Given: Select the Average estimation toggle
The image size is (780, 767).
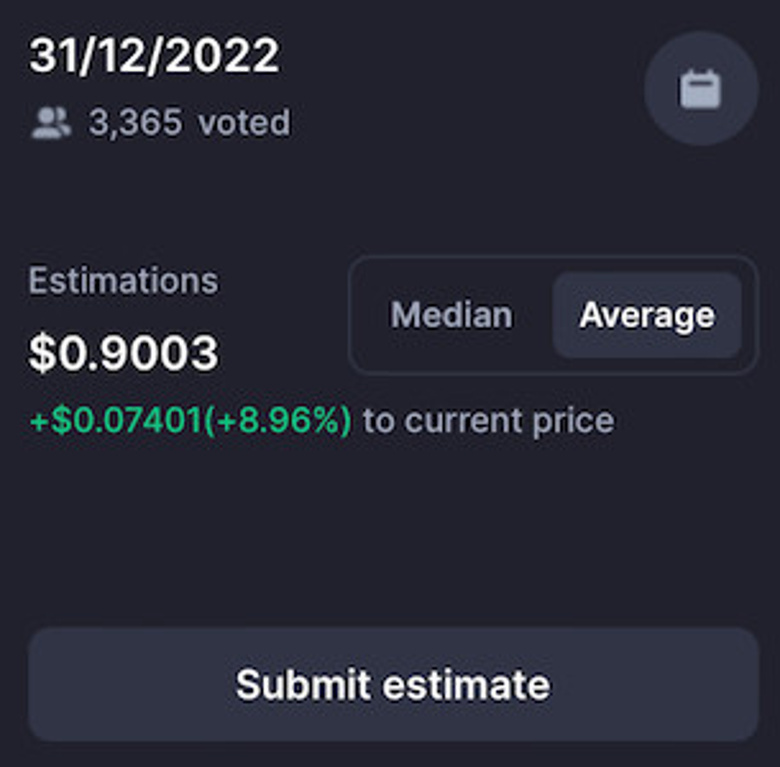Looking at the screenshot, I should tap(647, 315).
